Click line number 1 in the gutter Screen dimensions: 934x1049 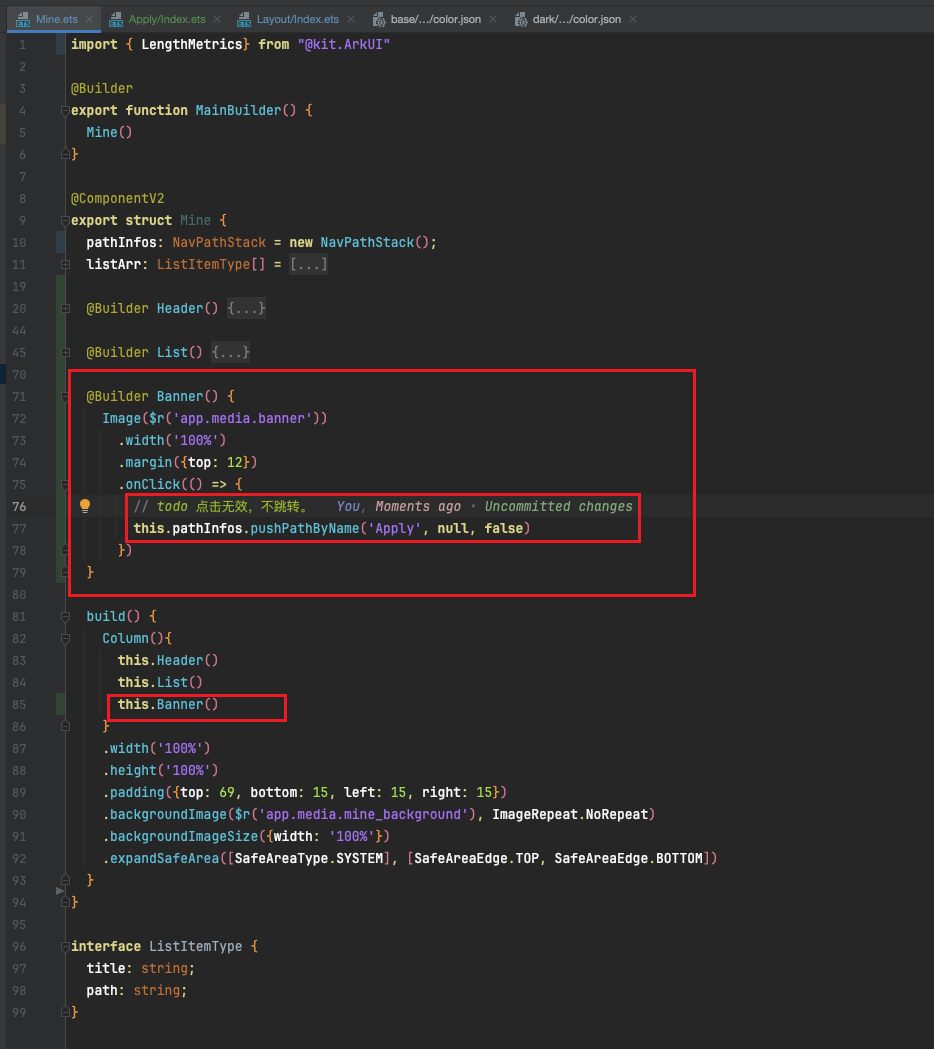(22, 45)
